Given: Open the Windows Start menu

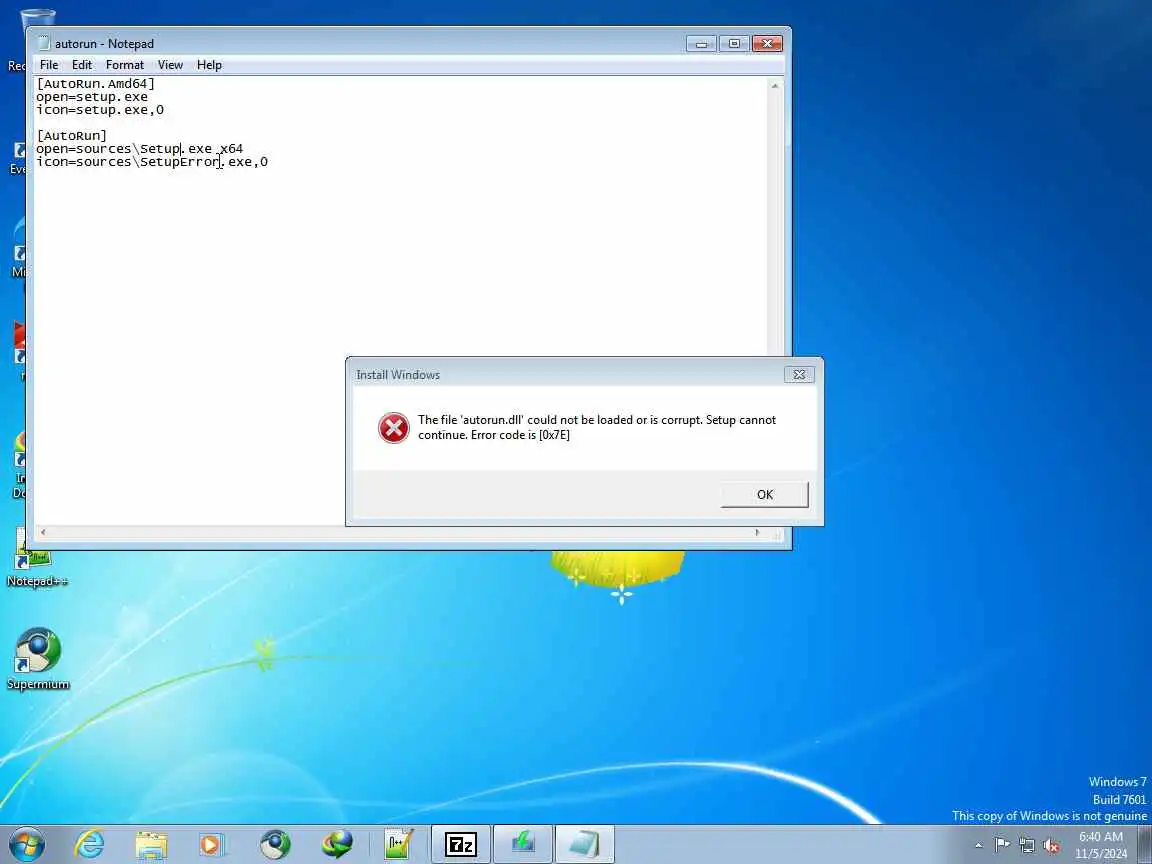Looking at the screenshot, I should click(x=27, y=844).
